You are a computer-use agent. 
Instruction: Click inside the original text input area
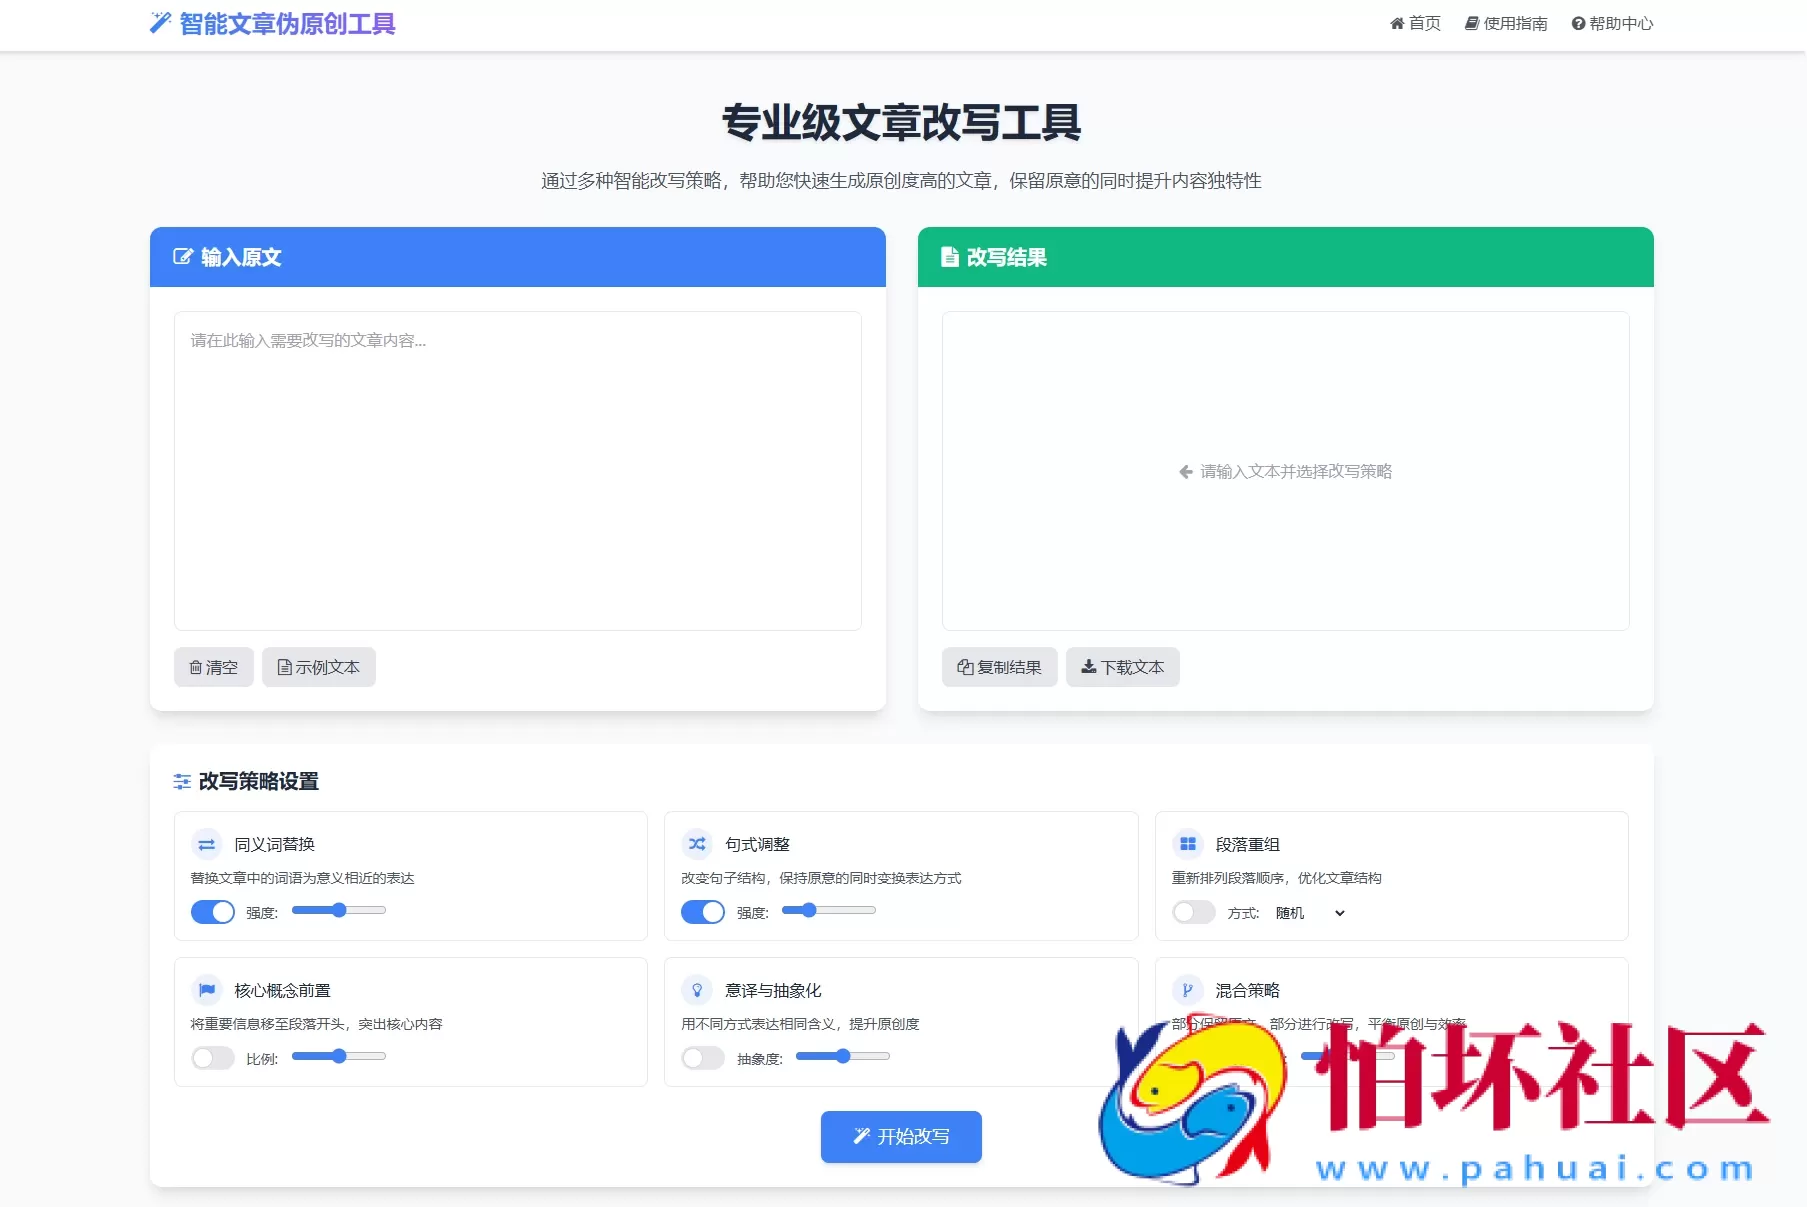click(517, 470)
